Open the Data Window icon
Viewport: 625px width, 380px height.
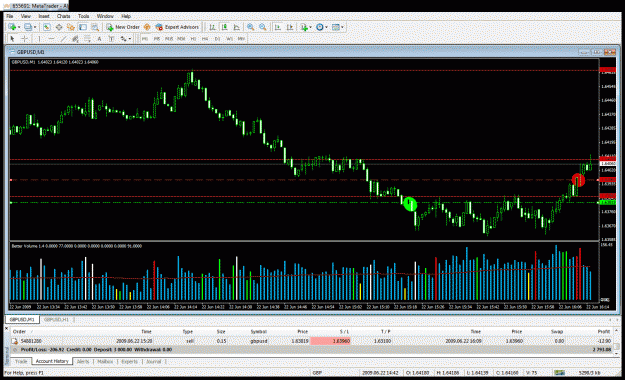[x=59, y=27]
